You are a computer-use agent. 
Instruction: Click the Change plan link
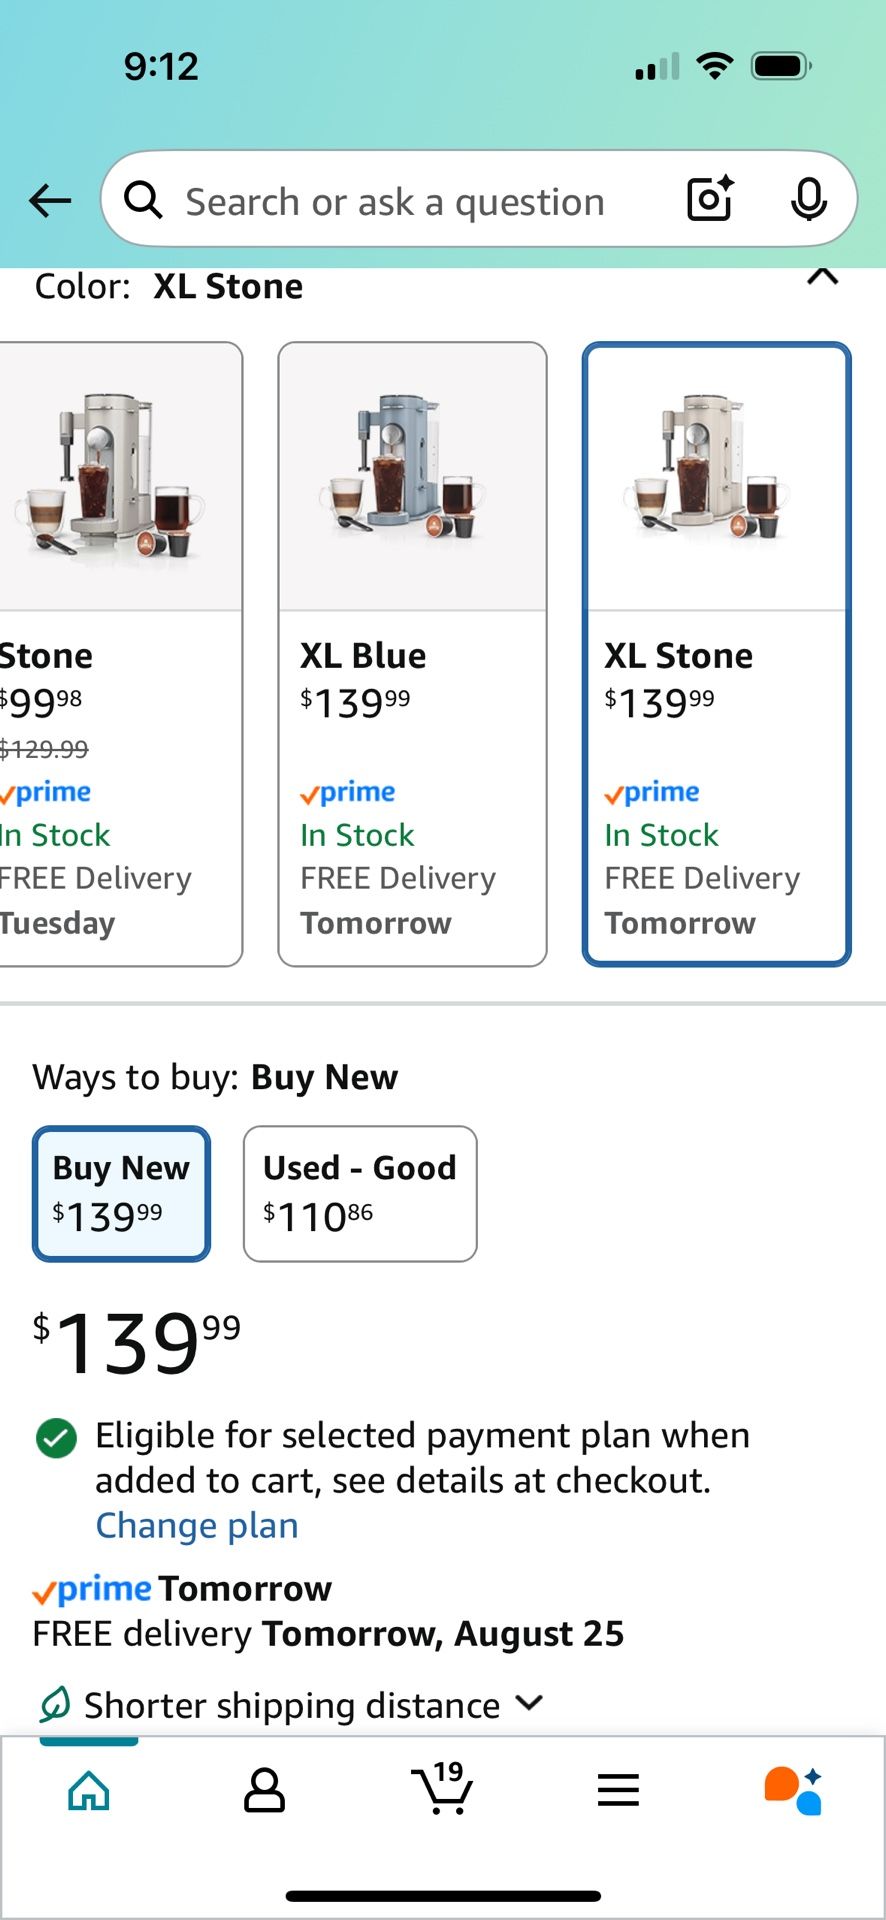(x=197, y=1526)
